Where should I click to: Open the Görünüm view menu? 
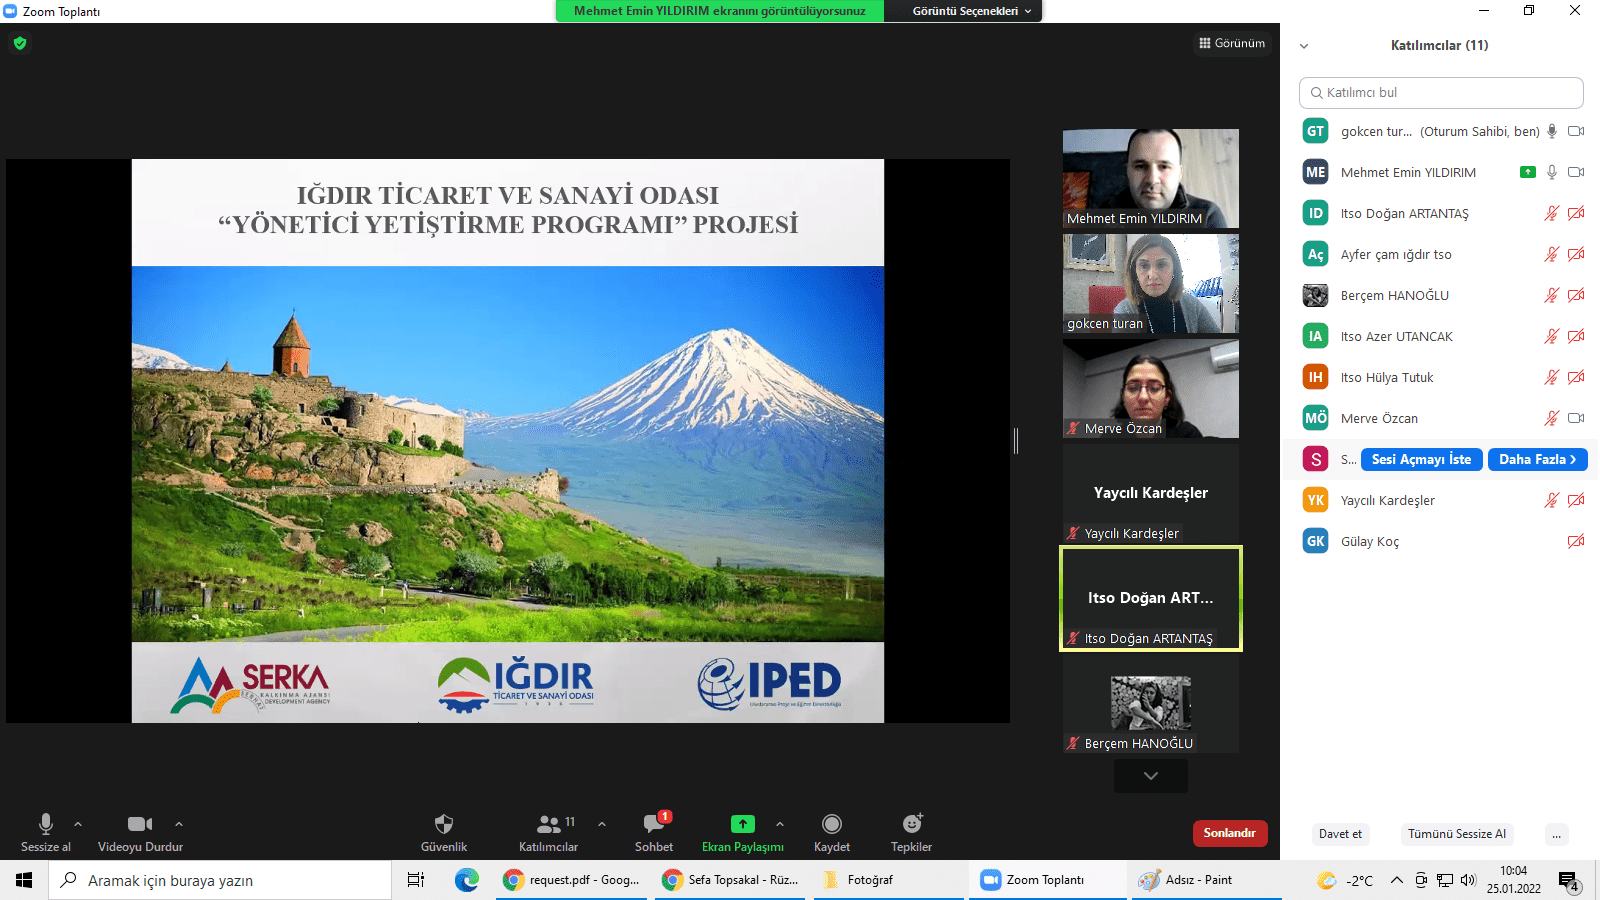(1232, 43)
